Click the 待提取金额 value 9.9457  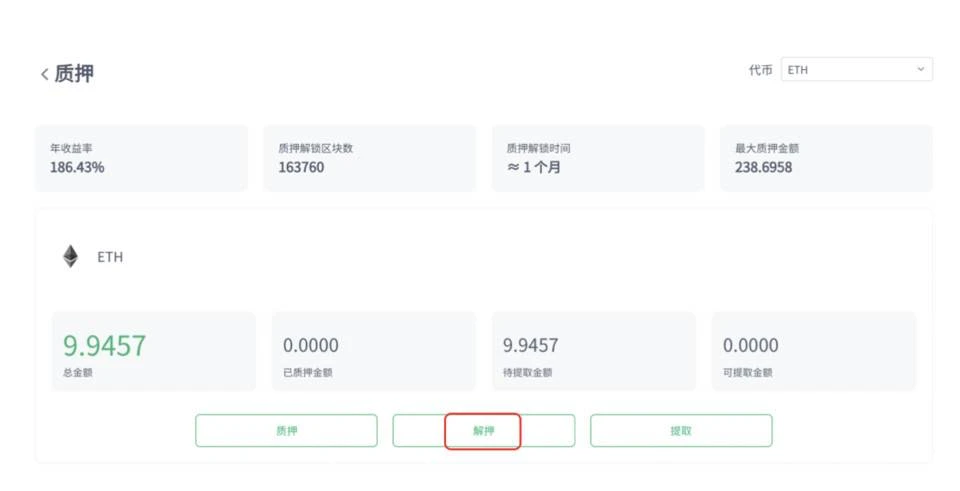coord(530,345)
